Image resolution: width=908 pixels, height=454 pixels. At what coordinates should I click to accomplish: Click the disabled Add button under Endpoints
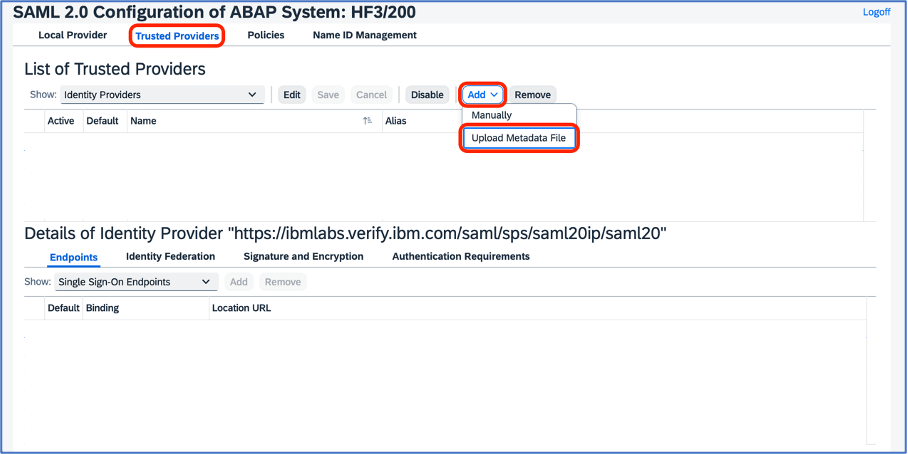[x=239, y=282]
